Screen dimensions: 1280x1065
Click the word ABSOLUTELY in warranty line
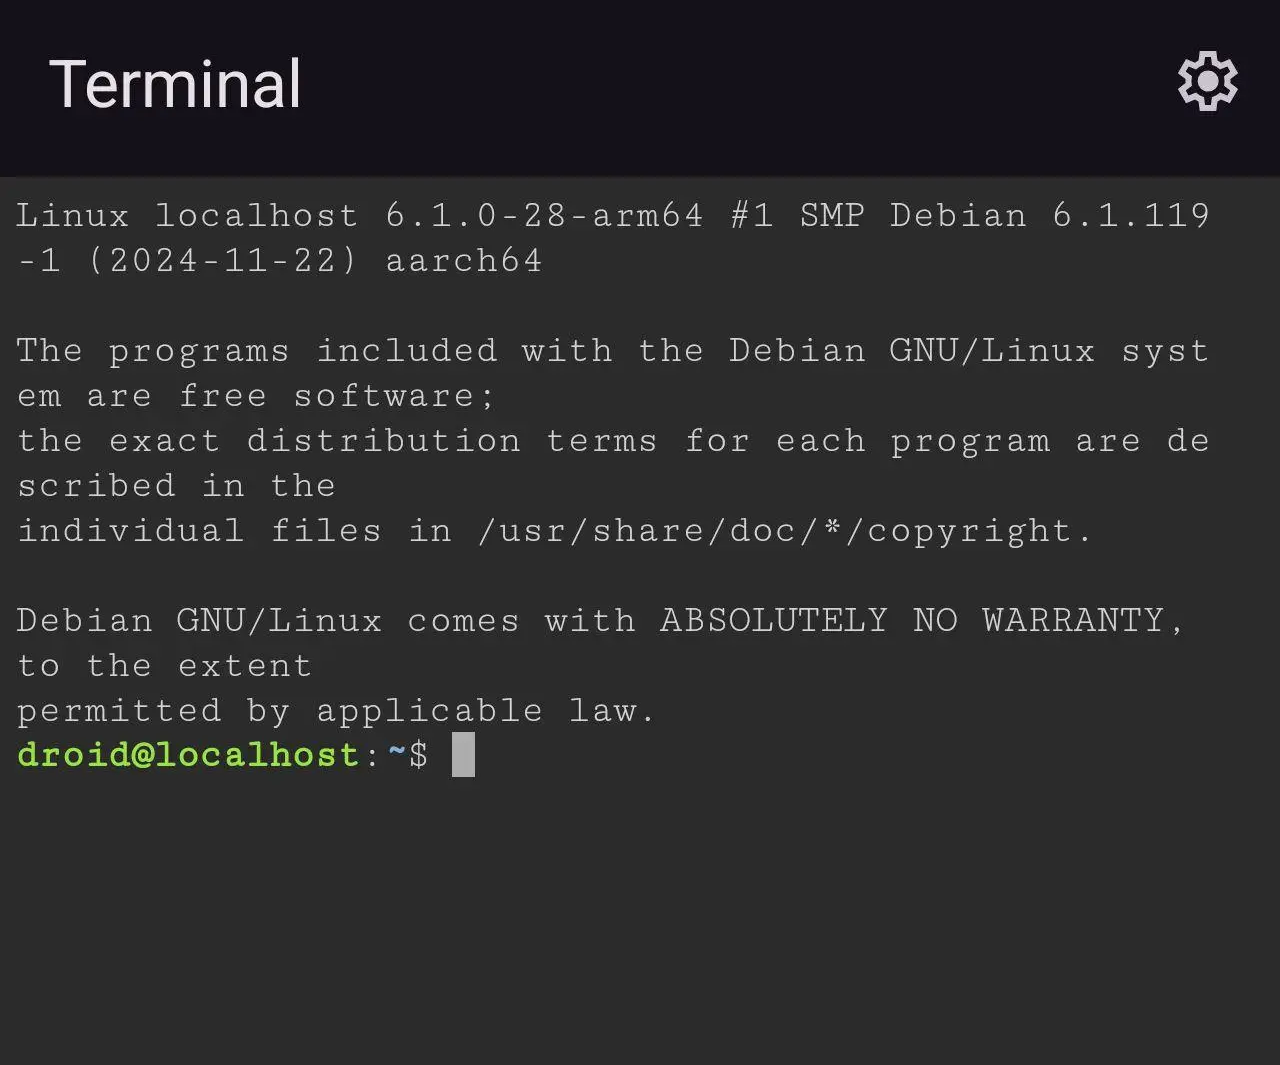773,621
